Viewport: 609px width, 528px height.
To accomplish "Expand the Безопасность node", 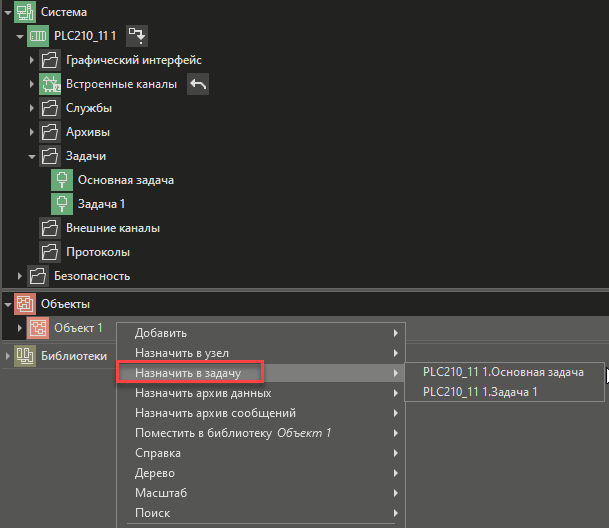I will (x=20, y=276).
